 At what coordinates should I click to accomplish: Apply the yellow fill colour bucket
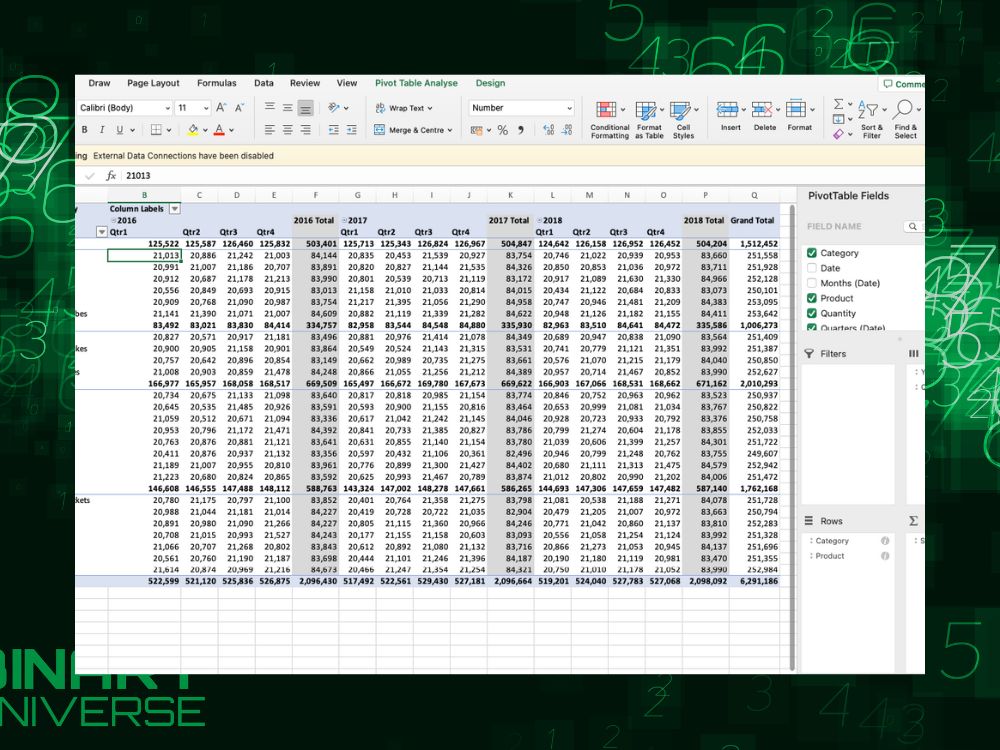pos(193,129)
